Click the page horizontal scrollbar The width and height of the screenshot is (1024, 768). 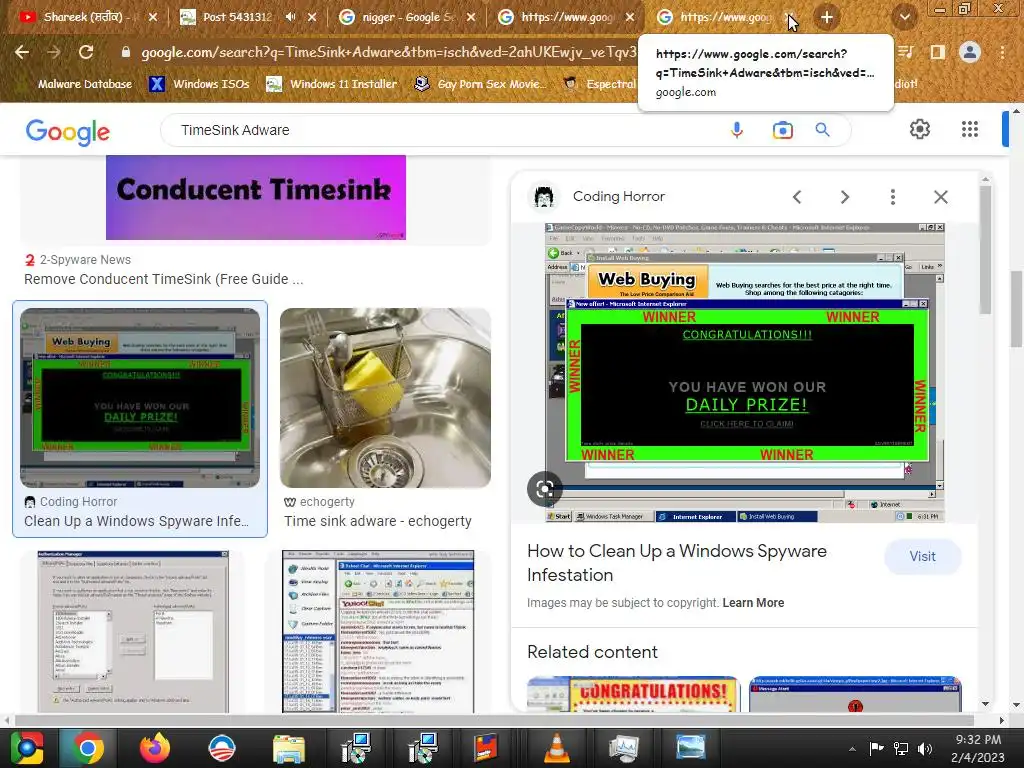(x=494, y=720)
